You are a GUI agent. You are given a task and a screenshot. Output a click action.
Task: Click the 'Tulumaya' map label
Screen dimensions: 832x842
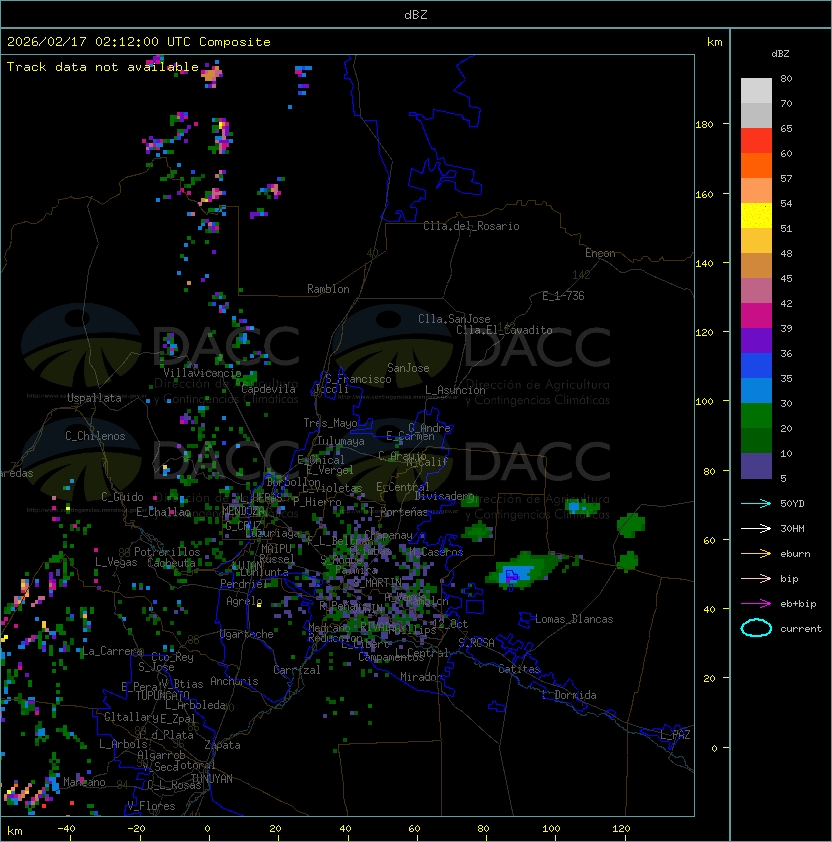[x=341, y=441]
